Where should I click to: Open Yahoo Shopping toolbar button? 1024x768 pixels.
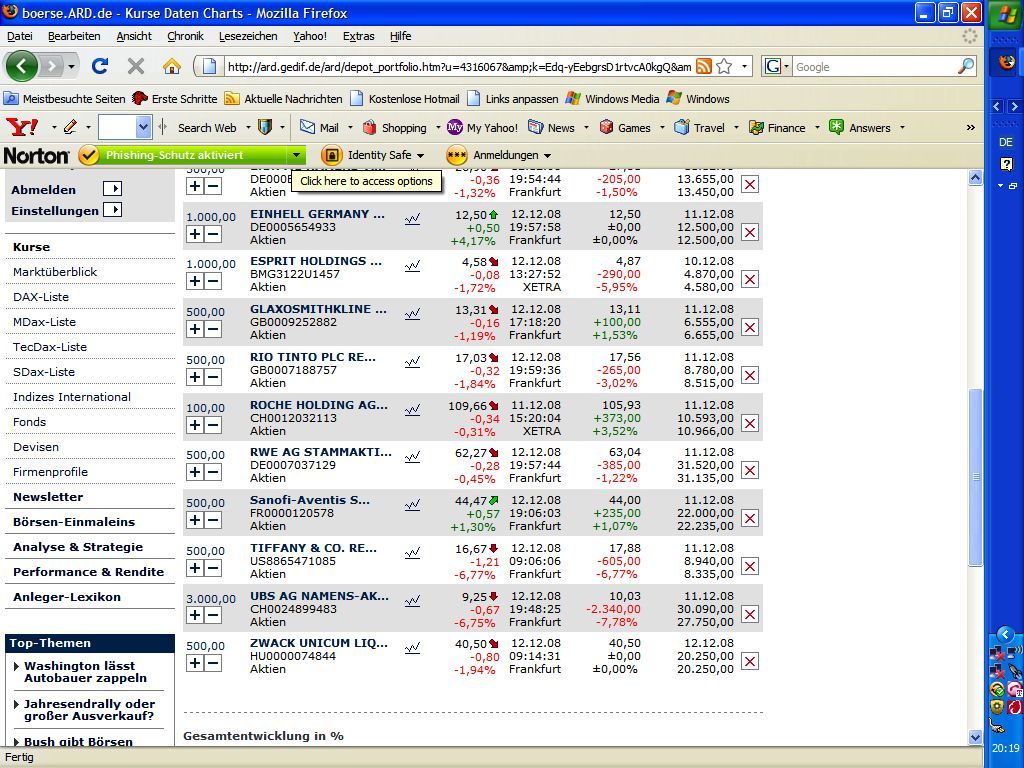click(x=394, y=127)
